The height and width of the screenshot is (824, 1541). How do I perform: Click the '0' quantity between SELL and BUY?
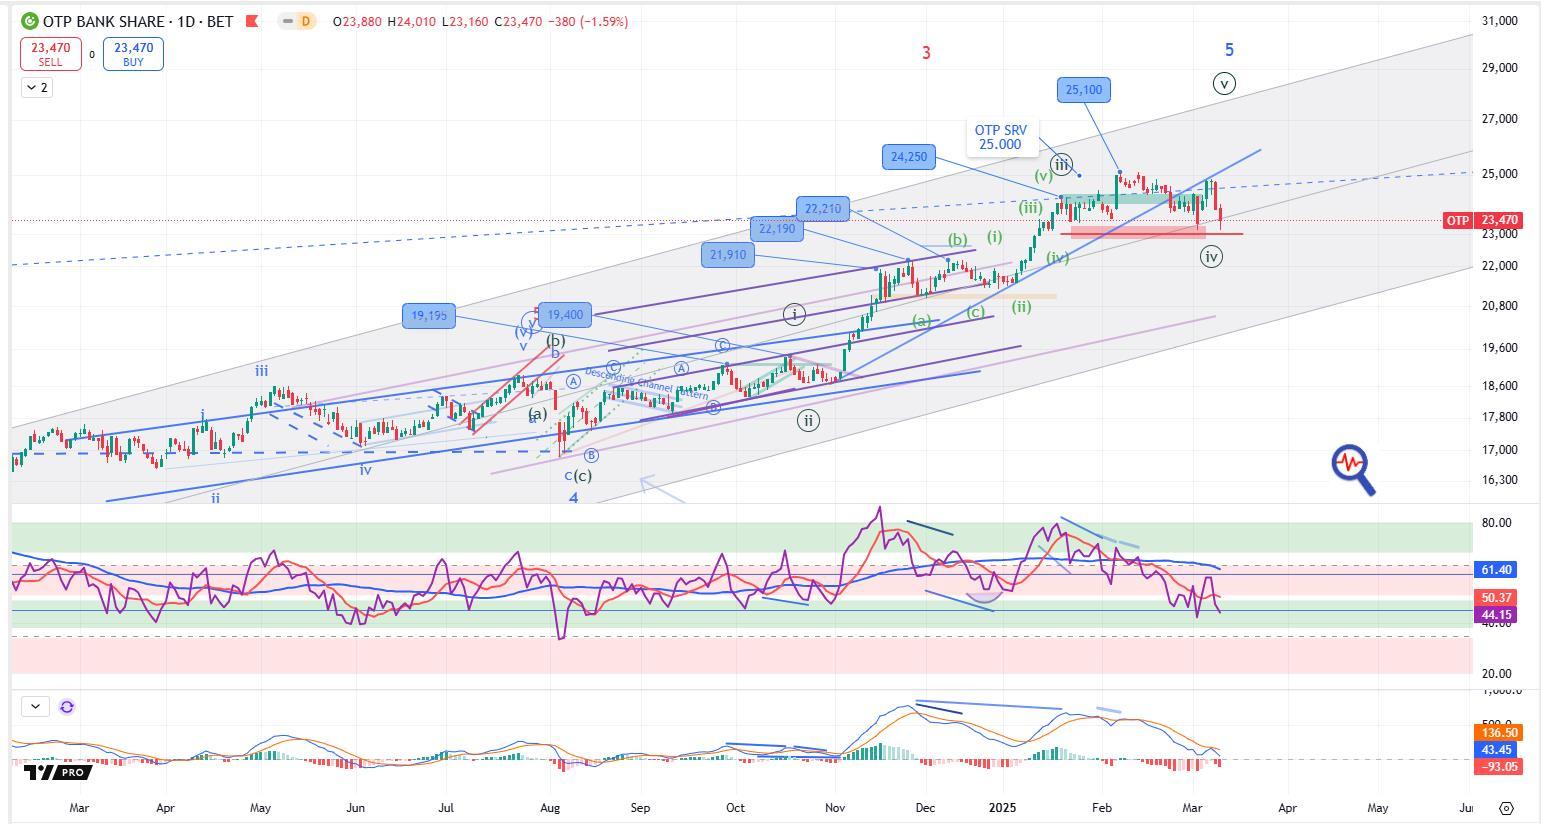click(x=92, y=55)
